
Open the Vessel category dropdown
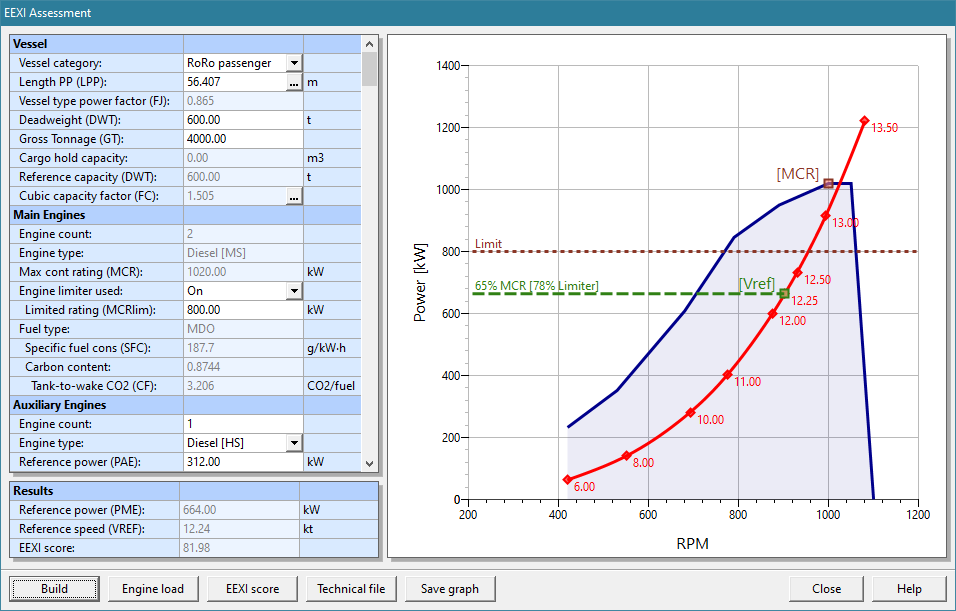click(x=294, y=63)
